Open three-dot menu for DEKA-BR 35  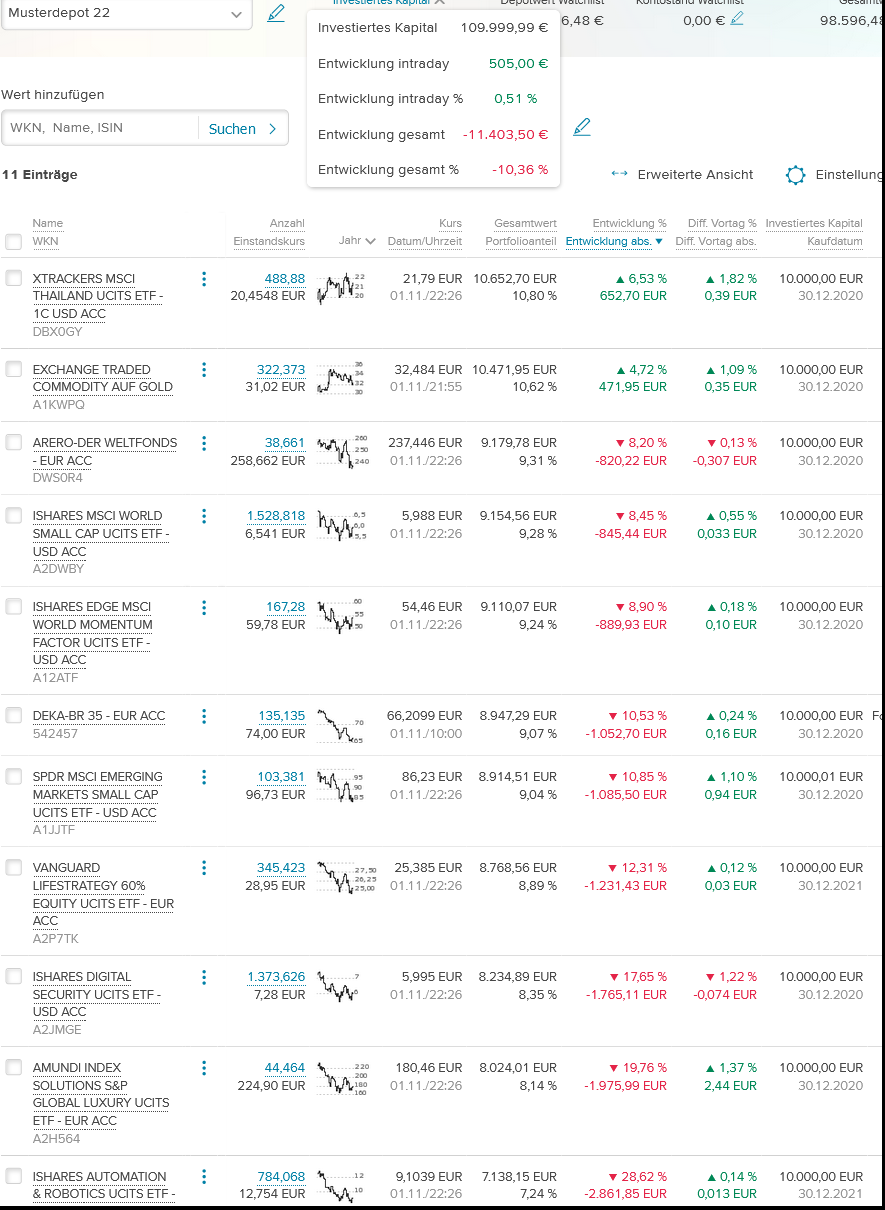pyautogui.click(x=204, y=716)
